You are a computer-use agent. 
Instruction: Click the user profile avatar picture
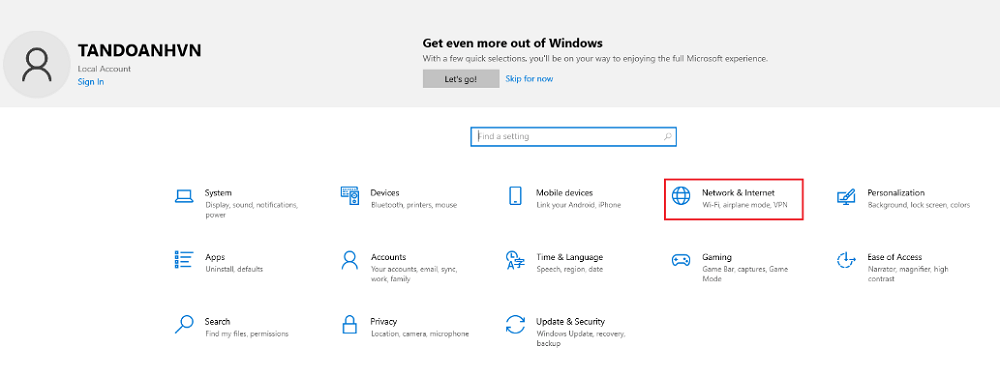(36, 64)
